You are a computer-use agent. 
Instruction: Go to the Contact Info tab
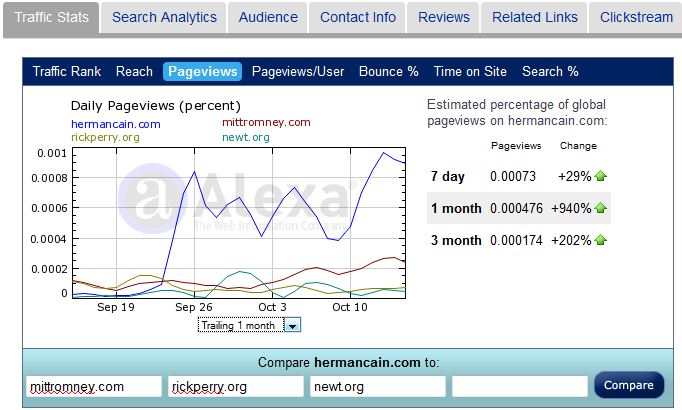coord(357,18)
